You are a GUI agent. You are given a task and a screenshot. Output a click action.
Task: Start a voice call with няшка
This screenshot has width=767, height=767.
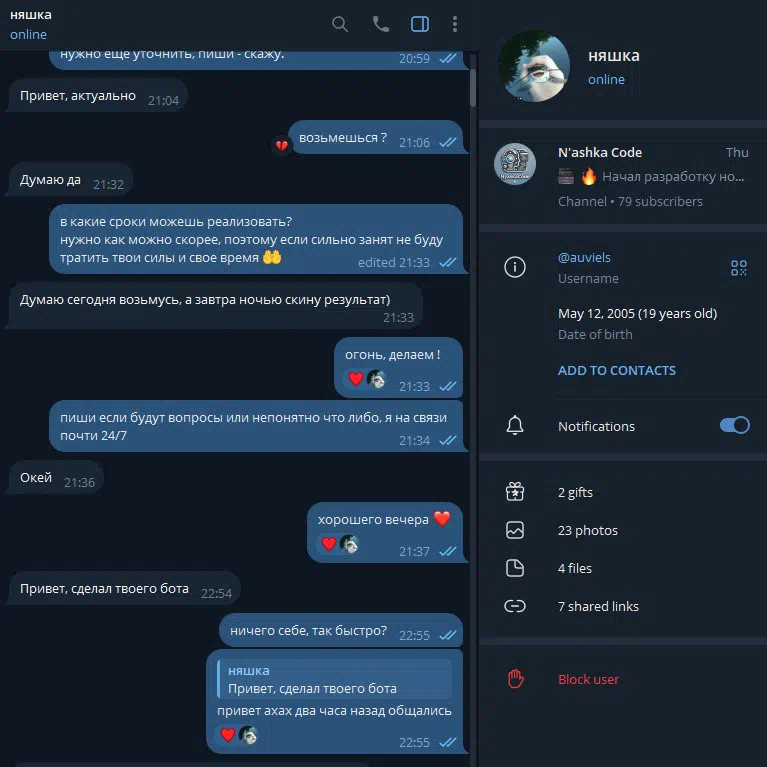pyautogui.click(x=381, y=24)
